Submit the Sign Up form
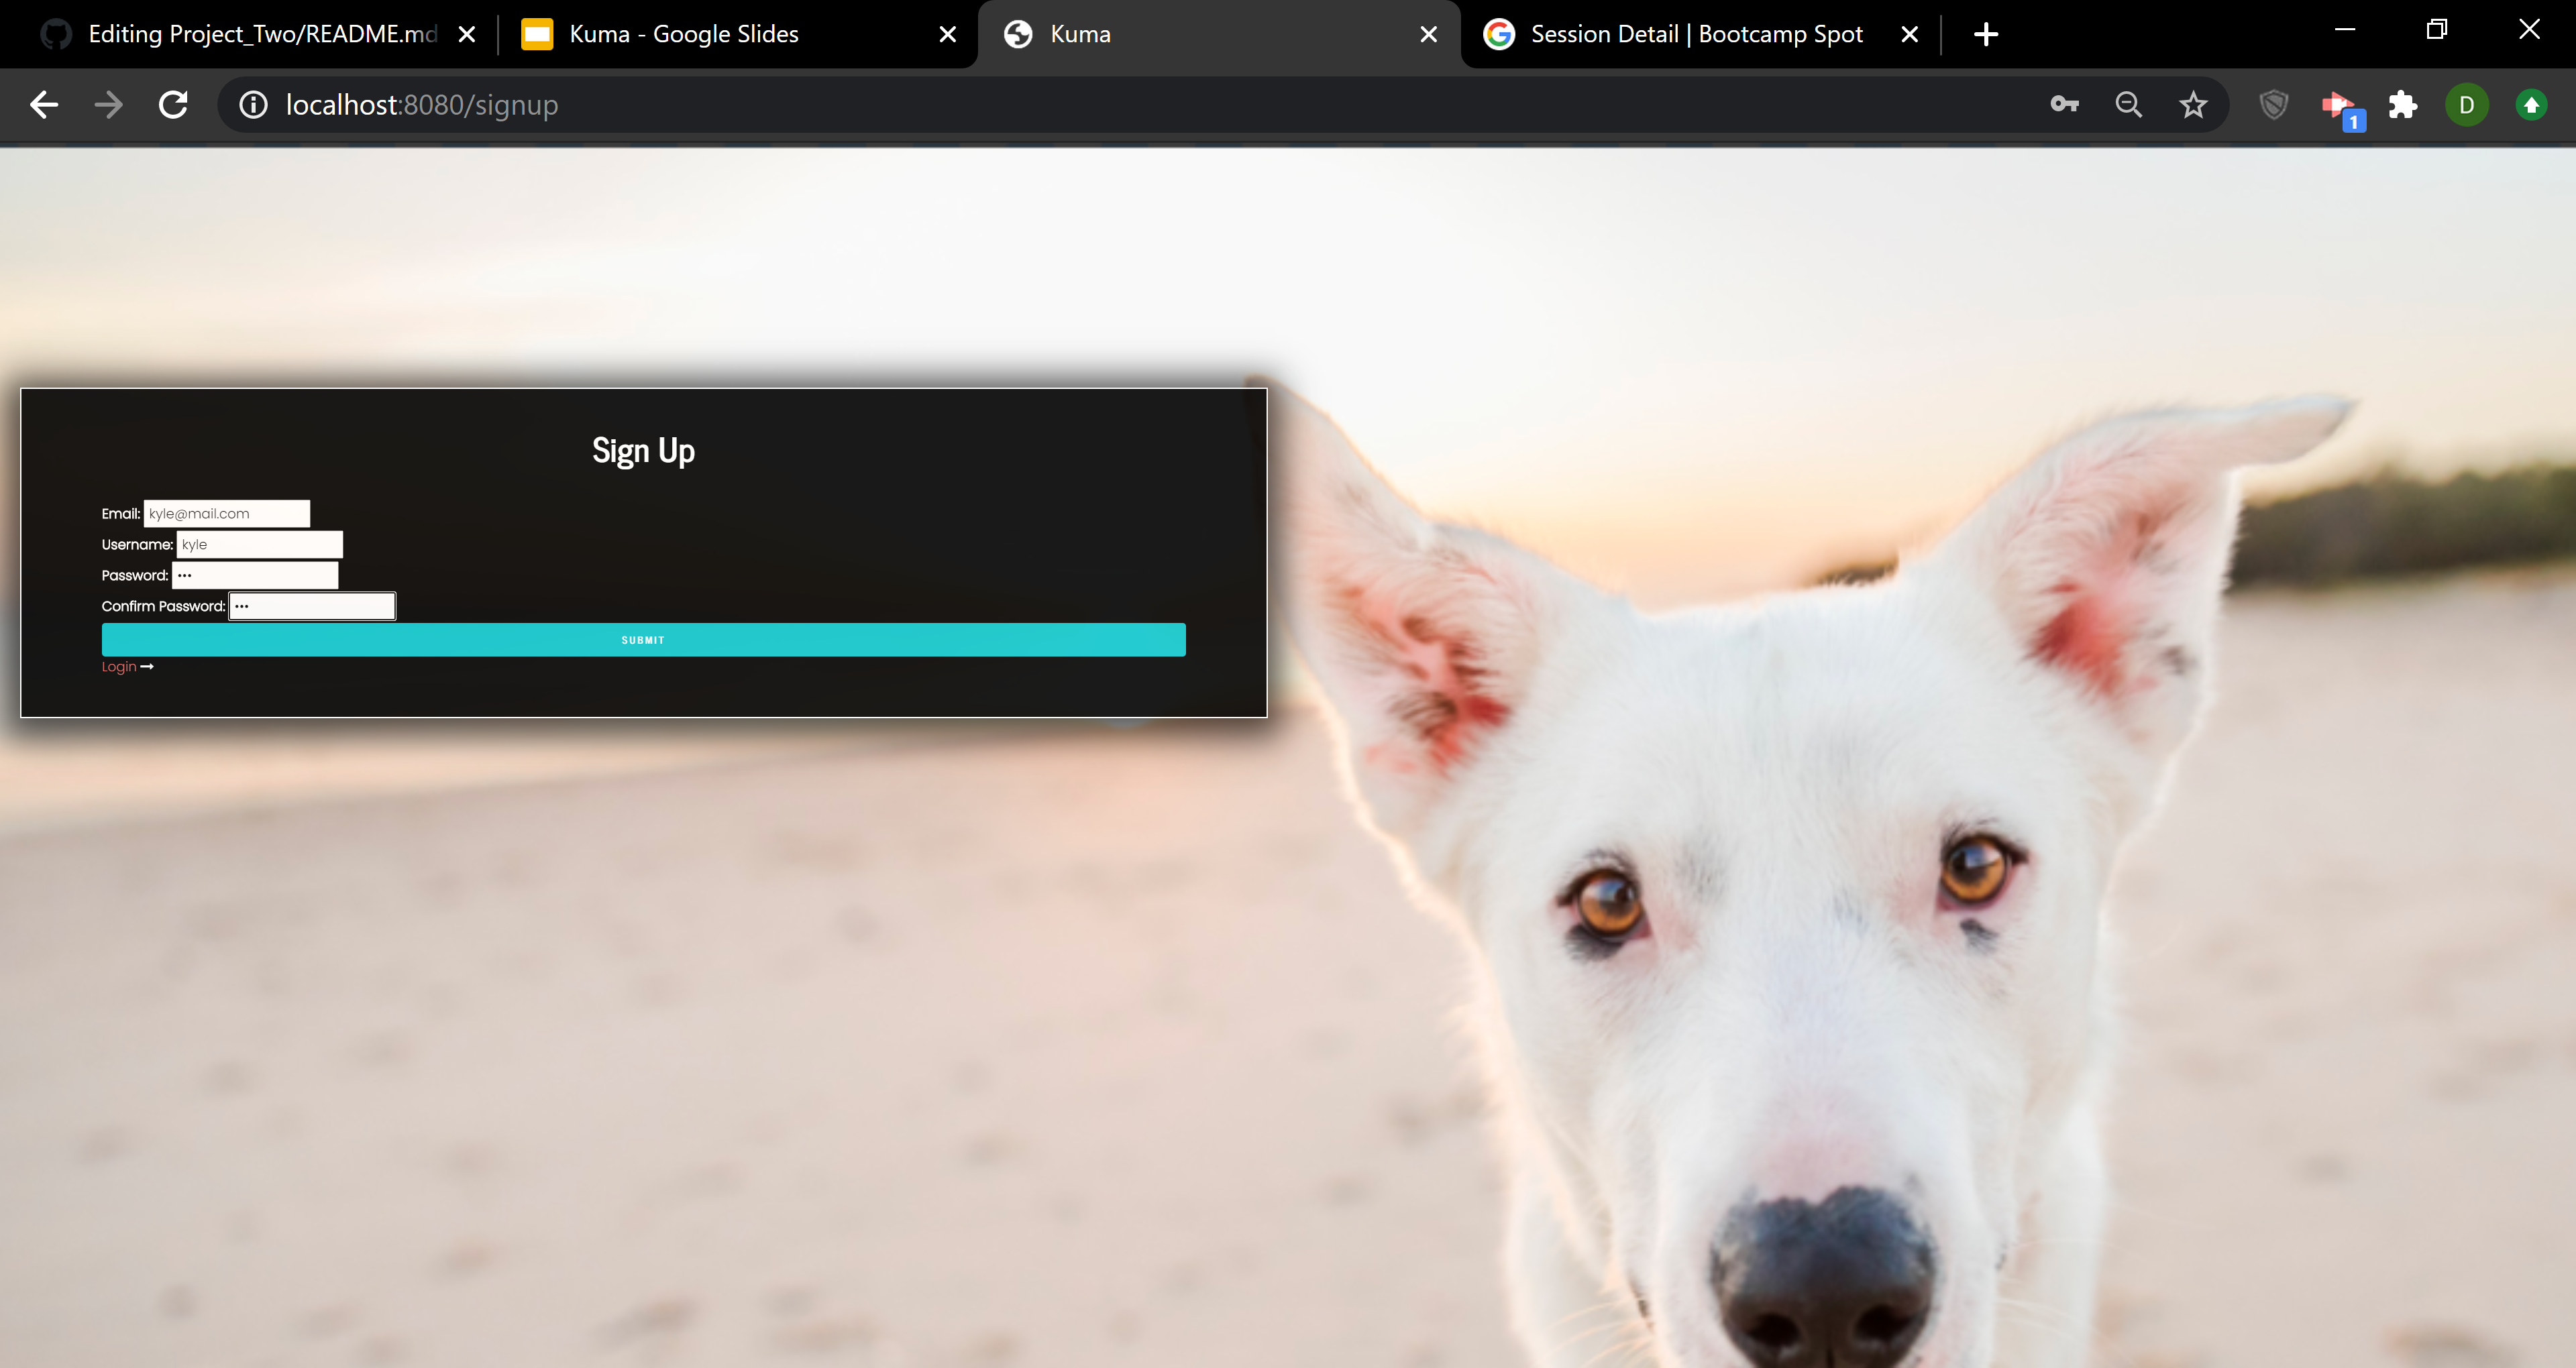Viewport: 2576px width, 1368px height. point(644,640)
